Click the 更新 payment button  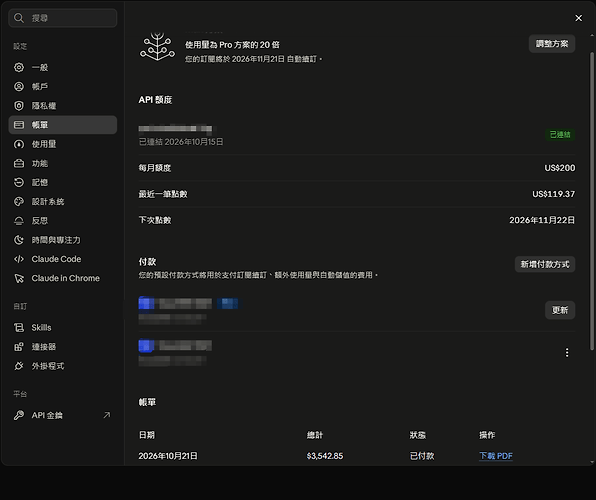[560, 310]
